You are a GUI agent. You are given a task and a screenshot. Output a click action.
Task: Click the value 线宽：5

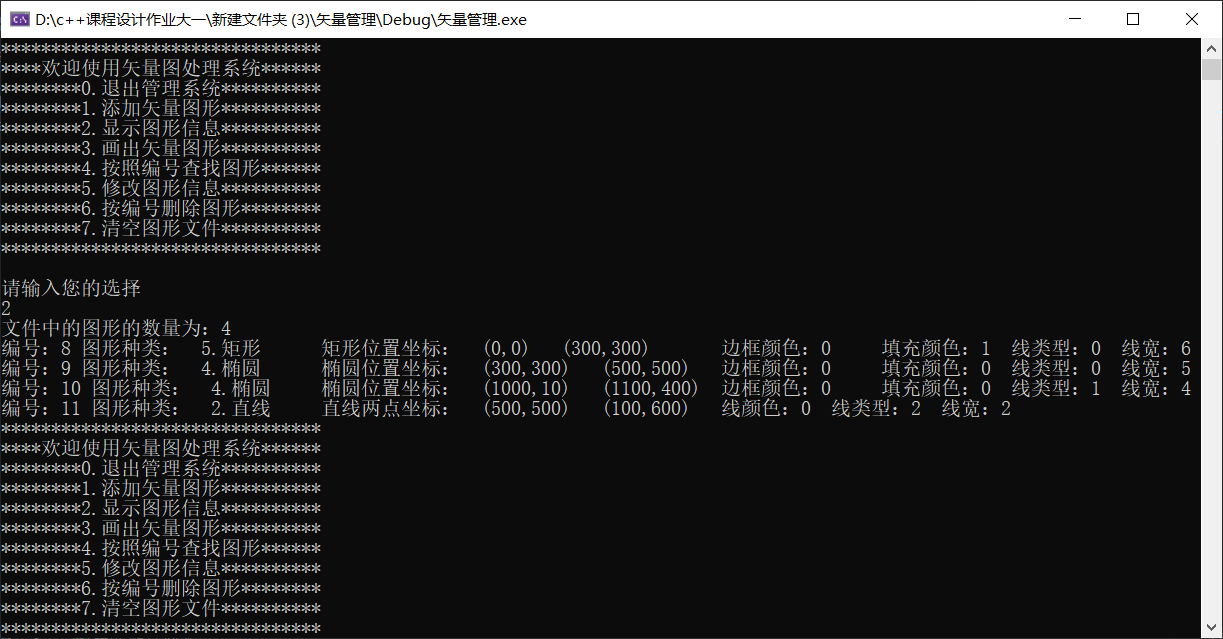(1156, 369)
